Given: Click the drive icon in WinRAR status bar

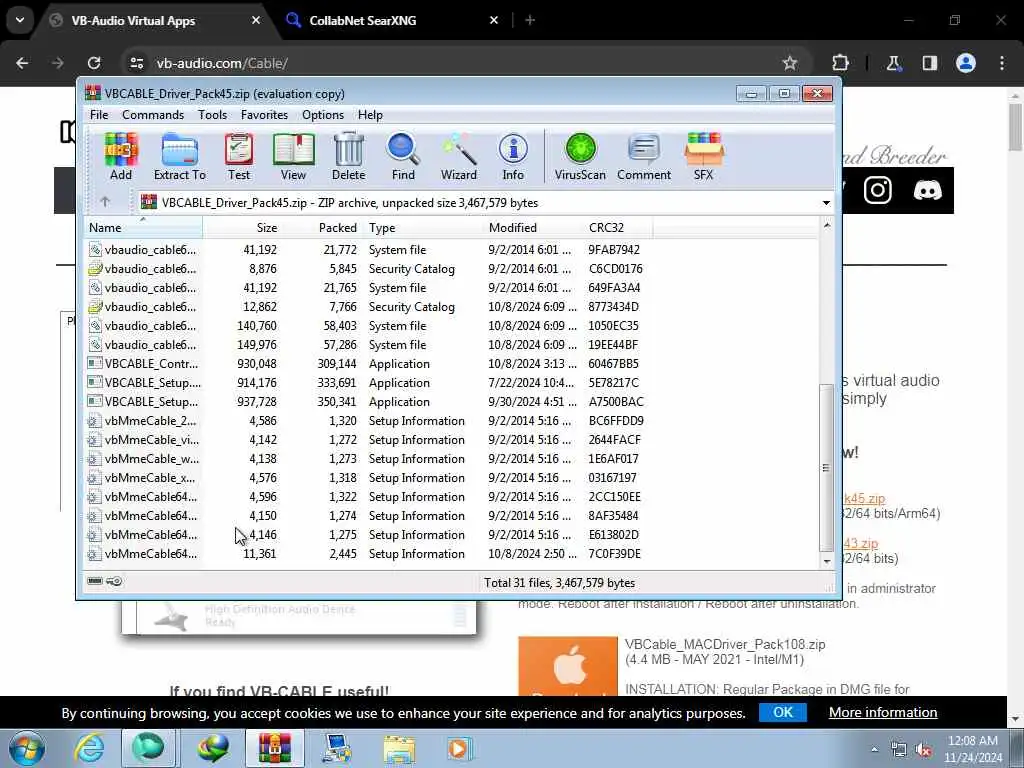Looking at the screenshot, I should [95, 581].
